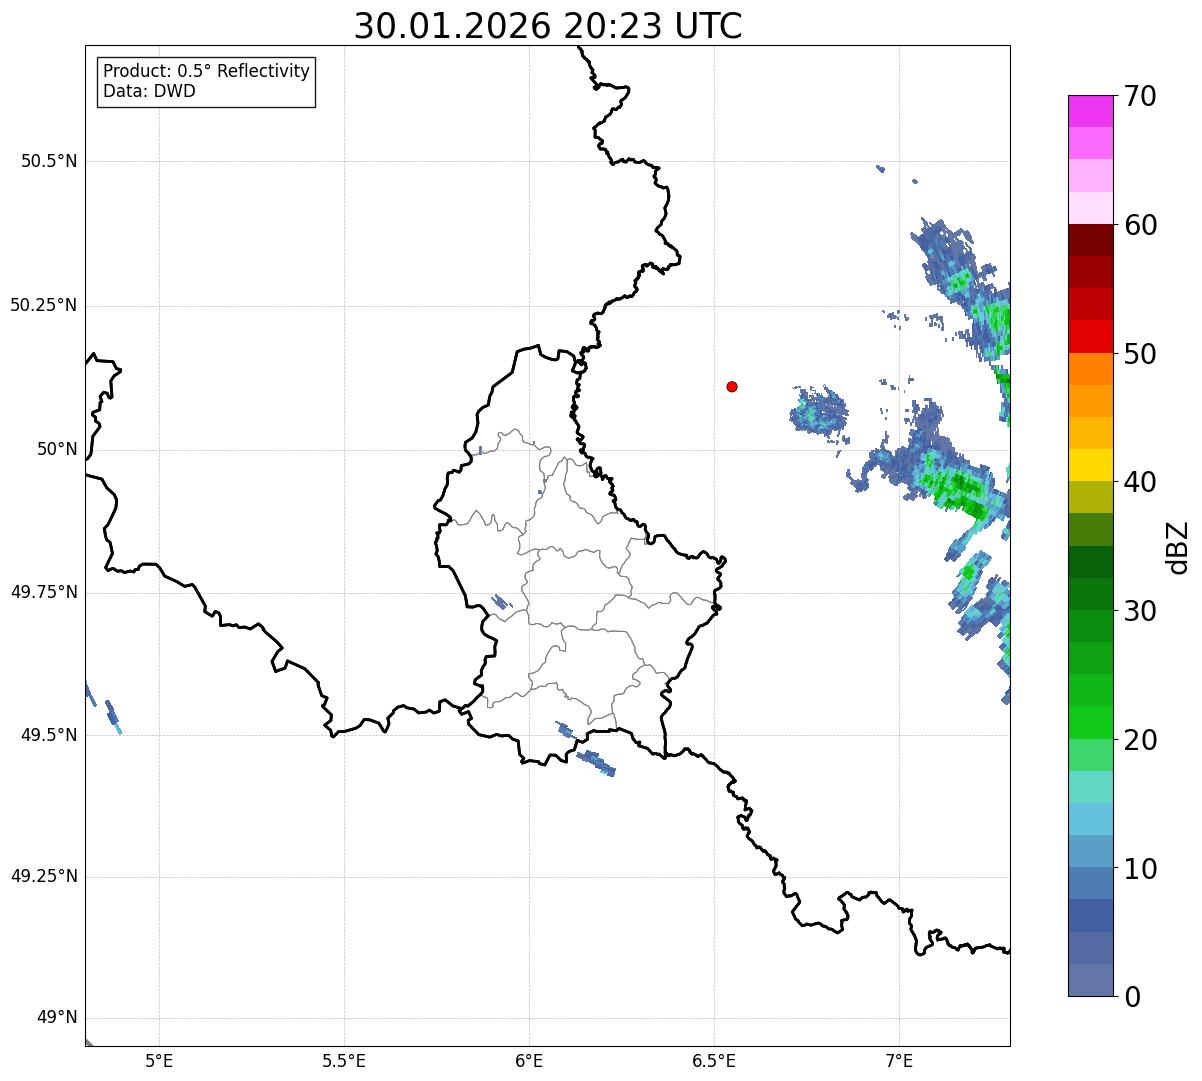Viewport: 1202px width, 1081px height.
Task: Click the red station marker dot
Action: (x=732, y=386)
